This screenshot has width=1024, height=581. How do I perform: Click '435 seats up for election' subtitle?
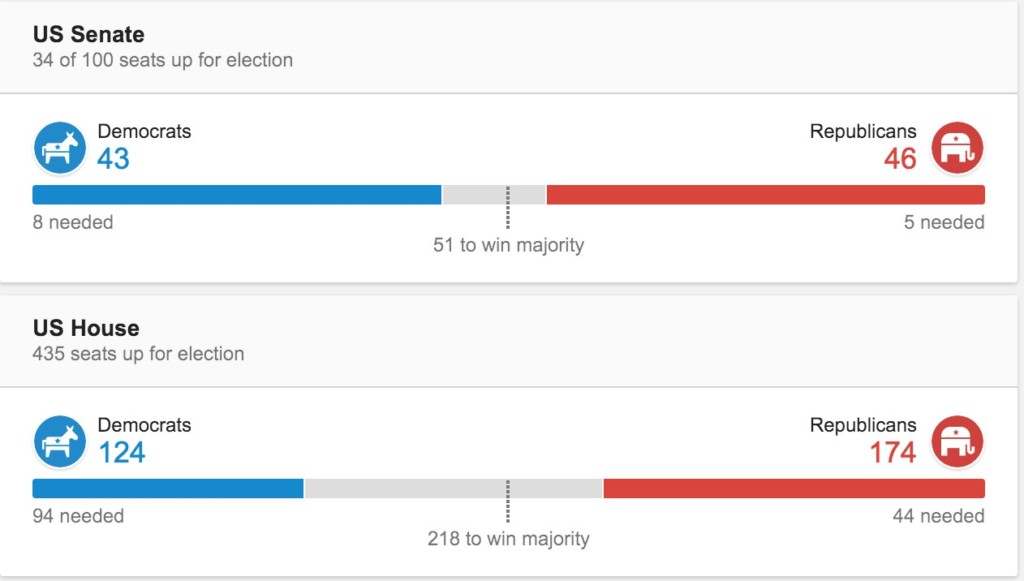click(138, 354)
